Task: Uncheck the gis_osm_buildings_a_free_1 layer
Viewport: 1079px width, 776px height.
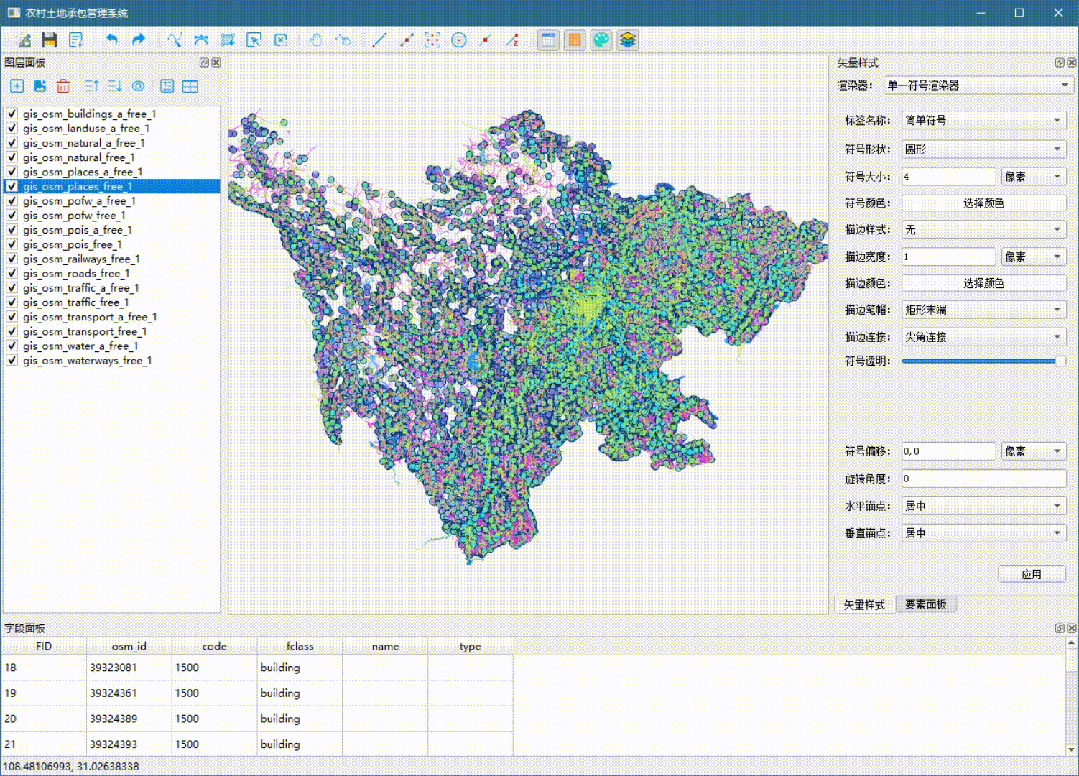Action: pos(10,114)
